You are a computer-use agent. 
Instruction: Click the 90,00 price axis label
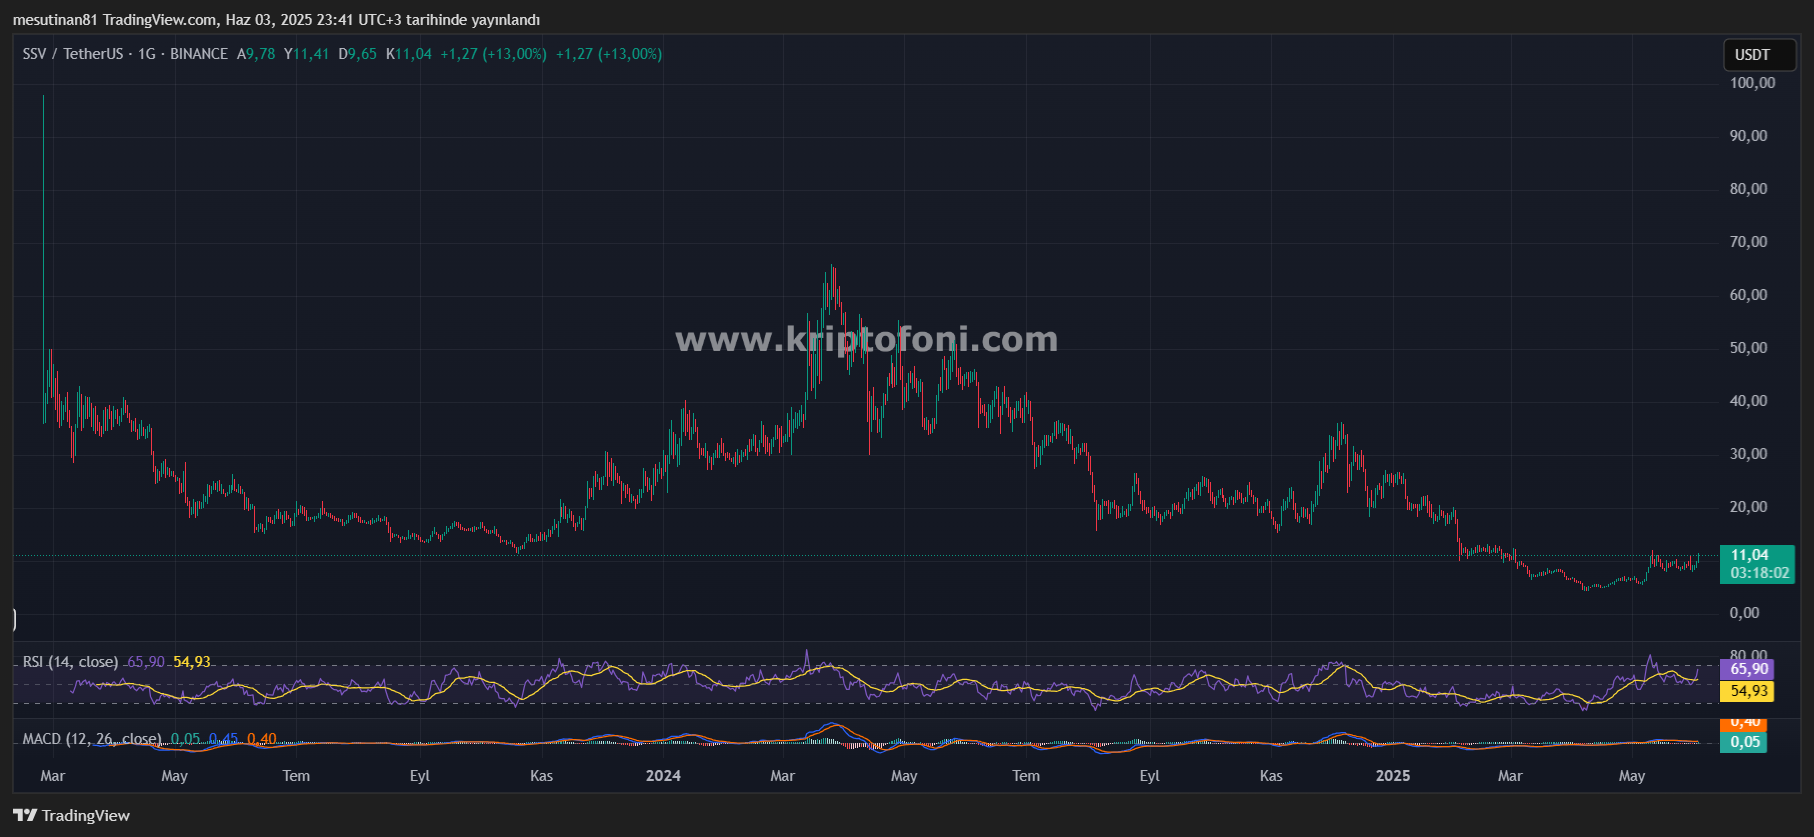pos(1749,136)
